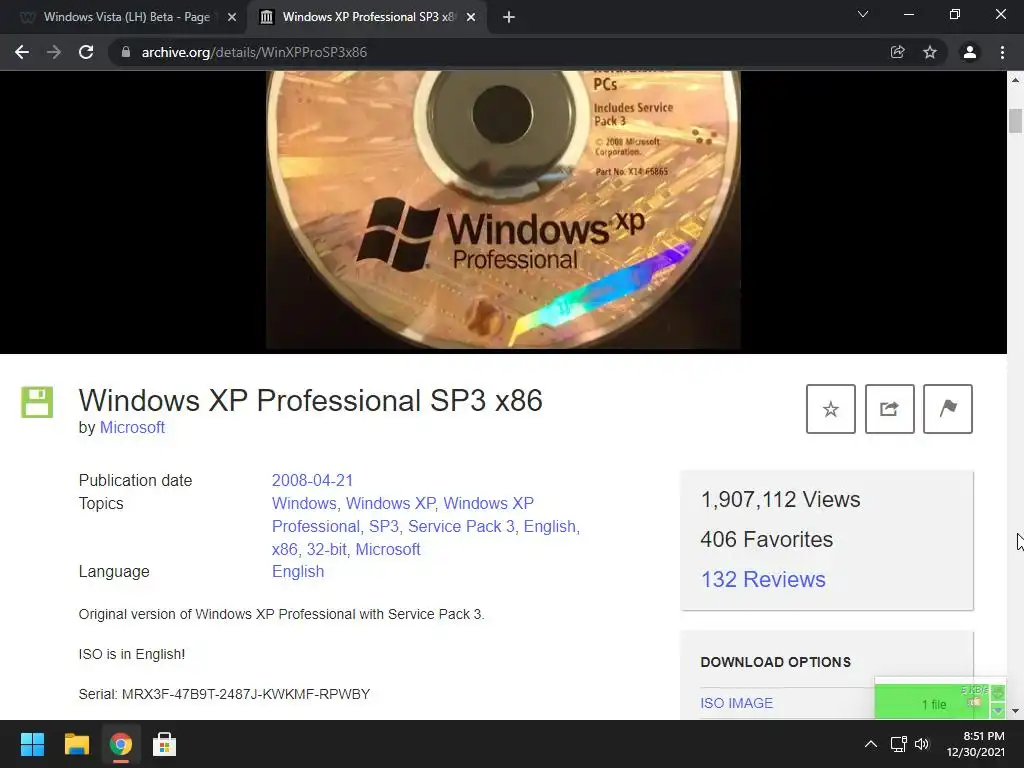The height and width of the screenshot is (768, 1024).
Task: Open the 32-bit topic link
Action: [x=327, y=549]
